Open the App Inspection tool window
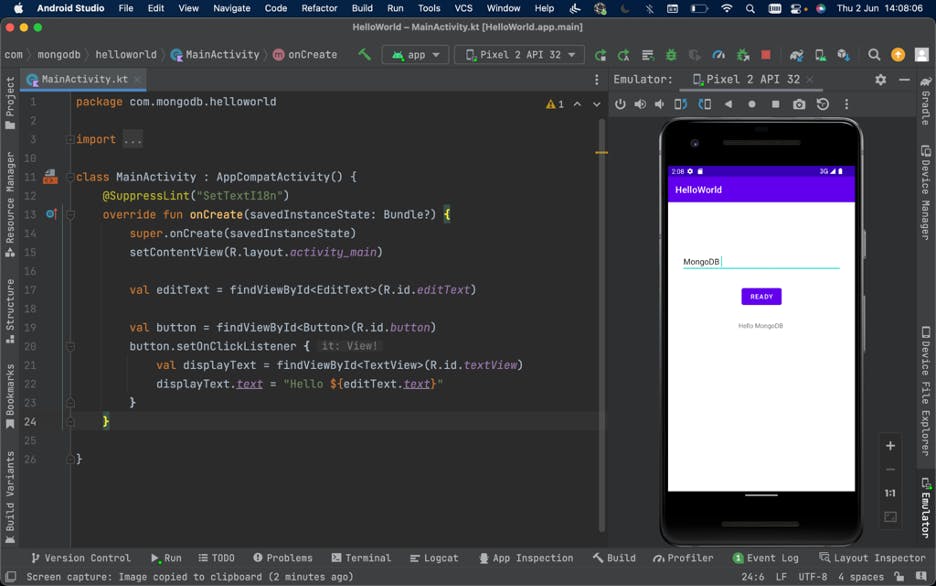Screen dimensions: 936x586 pos(526,558)
